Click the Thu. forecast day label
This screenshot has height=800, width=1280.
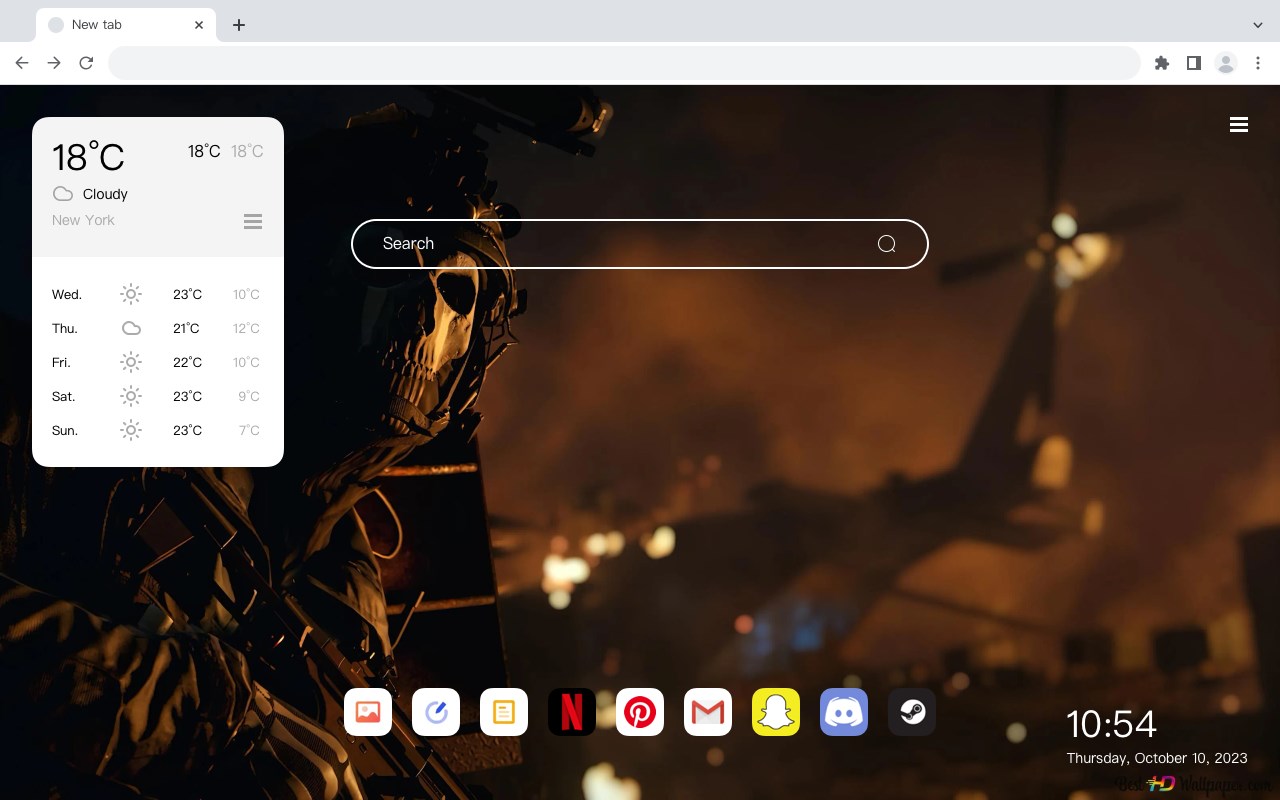(x=65, y=328)
